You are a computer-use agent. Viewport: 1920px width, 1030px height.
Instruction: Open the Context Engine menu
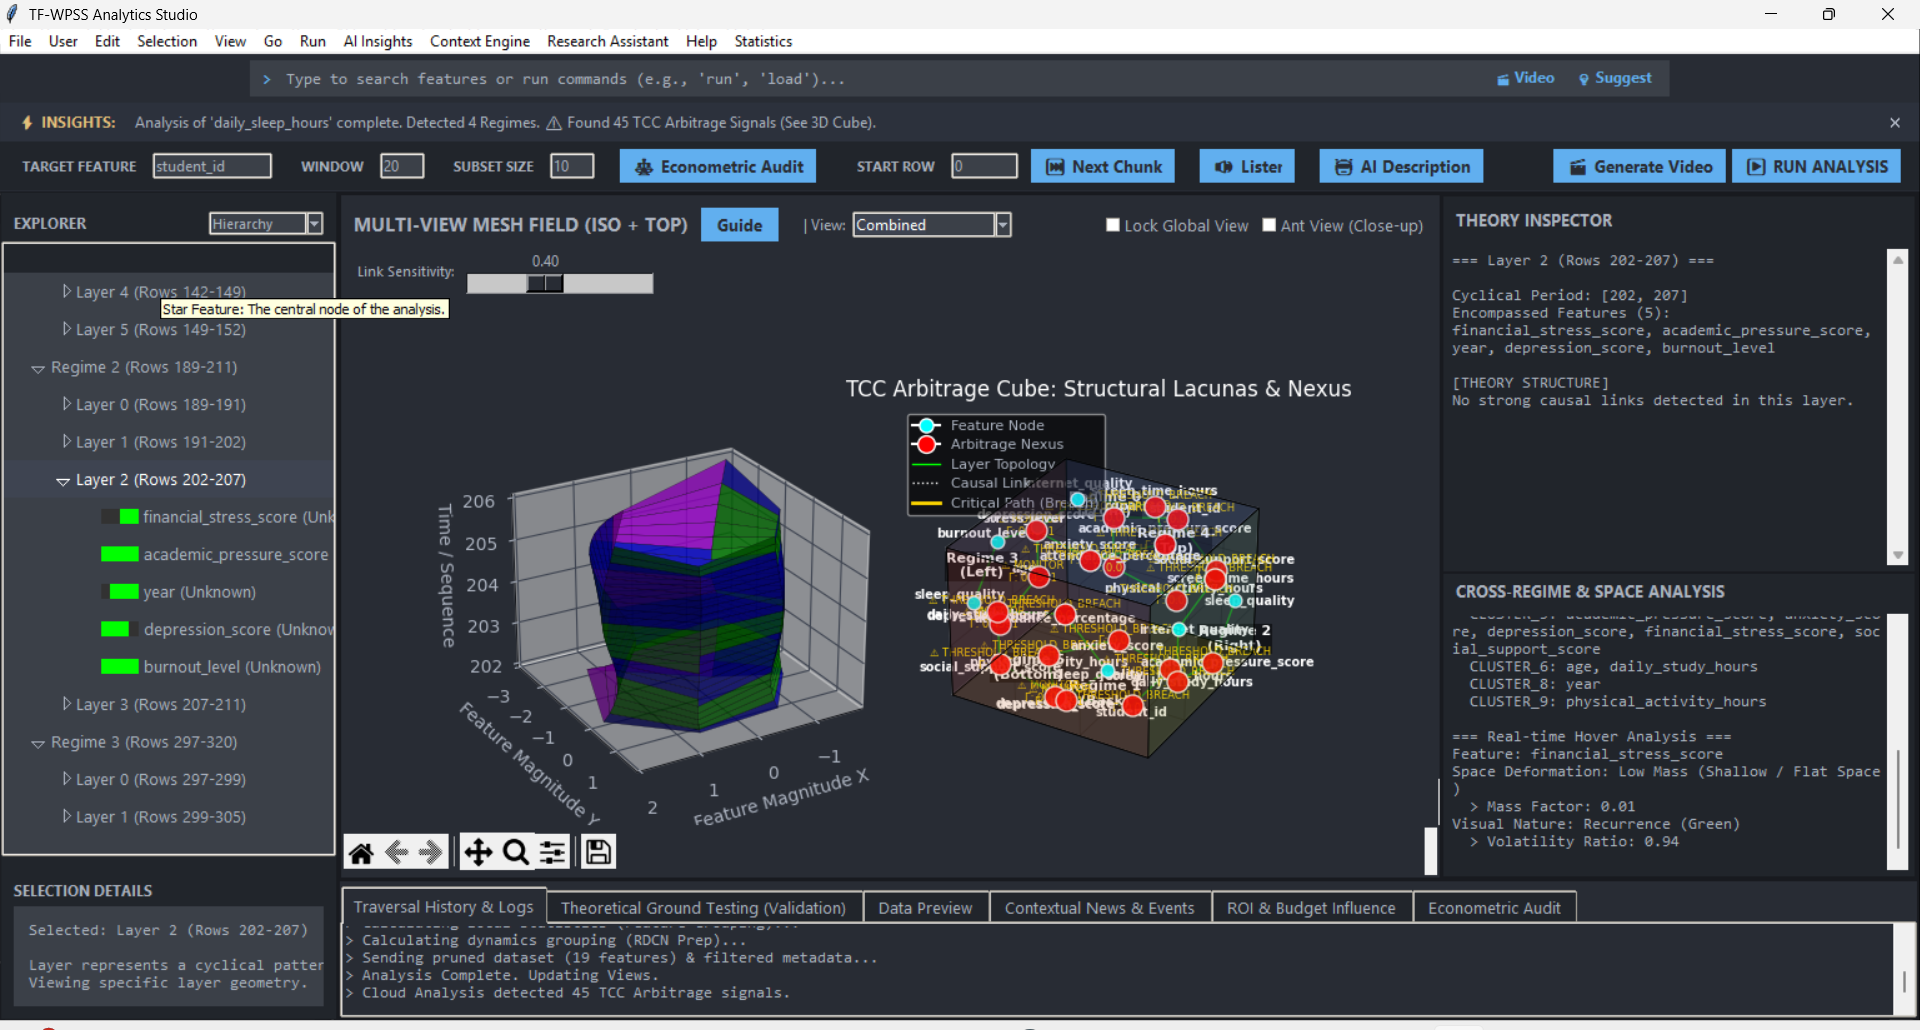click(x=480, y=41)
